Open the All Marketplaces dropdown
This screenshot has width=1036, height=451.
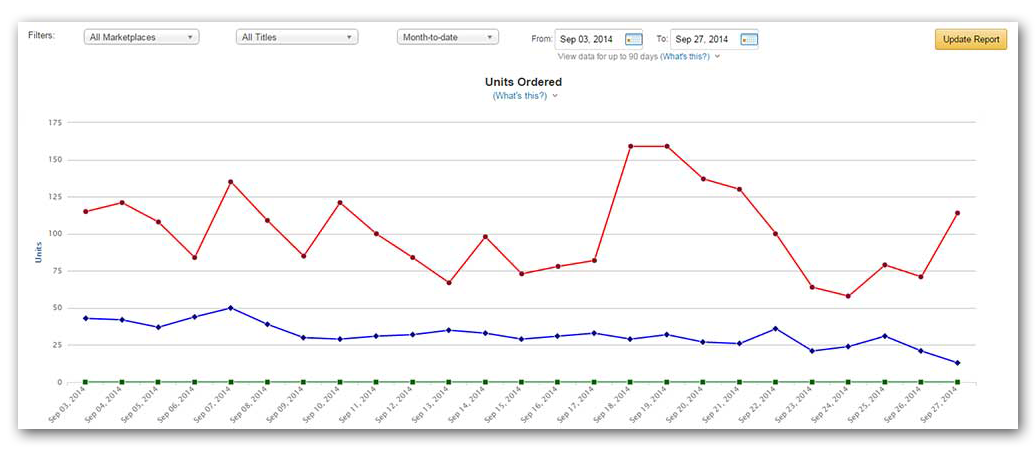141,37
